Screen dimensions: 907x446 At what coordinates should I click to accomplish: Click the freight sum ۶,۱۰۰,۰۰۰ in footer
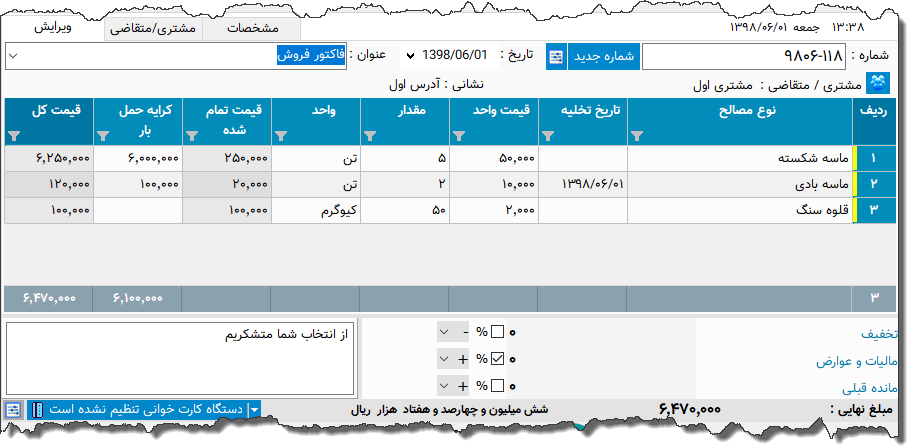click(x=138, y=298)
